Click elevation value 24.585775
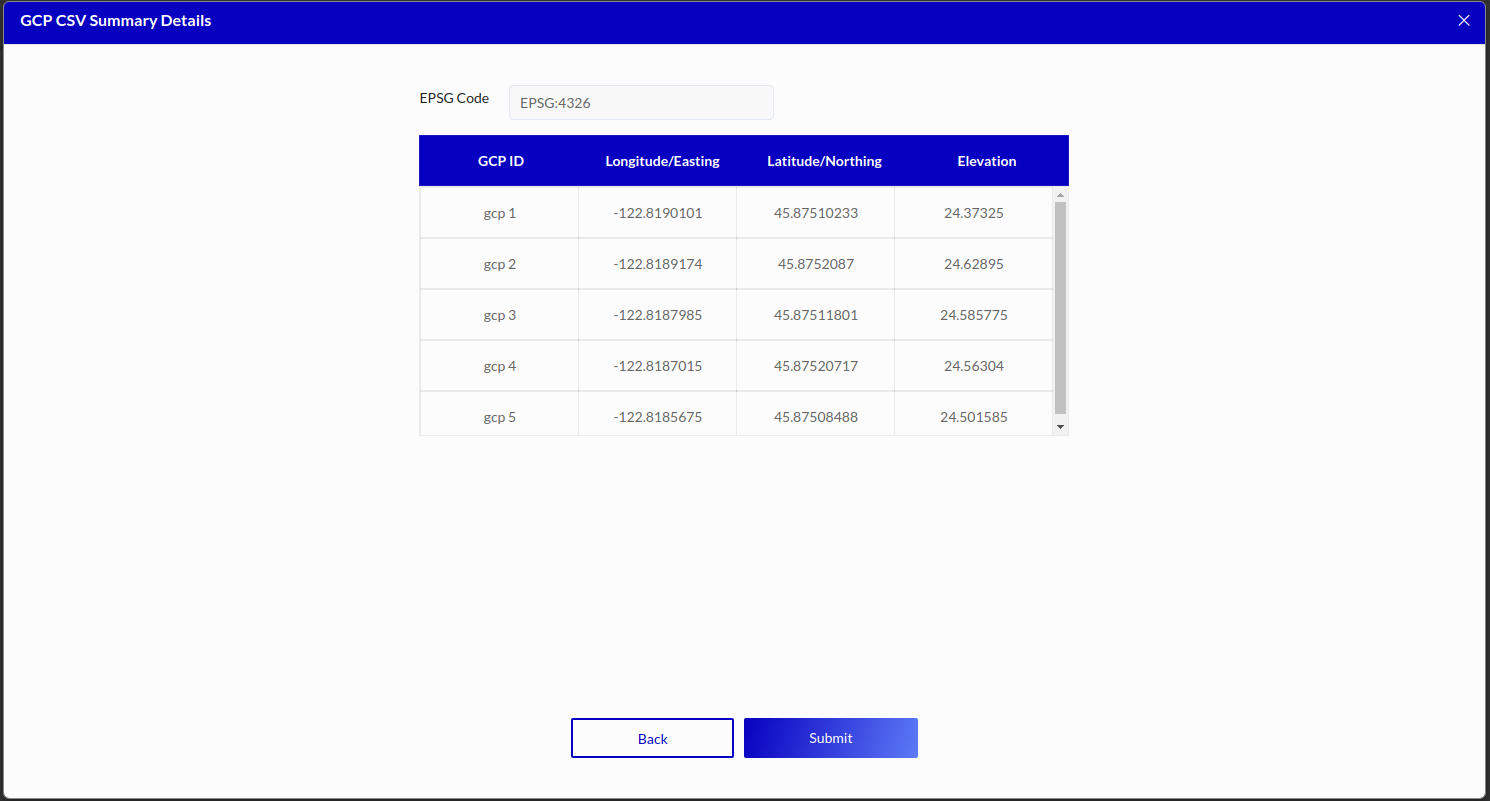Viewport: 1490px width, 801px height. [x=974, y=315]
